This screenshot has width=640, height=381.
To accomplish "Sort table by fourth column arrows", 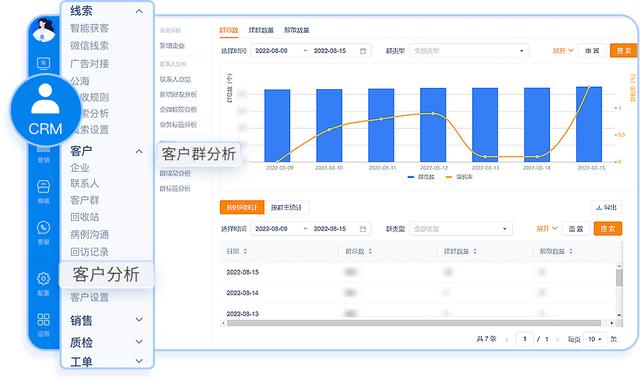I will coord(571,251).
